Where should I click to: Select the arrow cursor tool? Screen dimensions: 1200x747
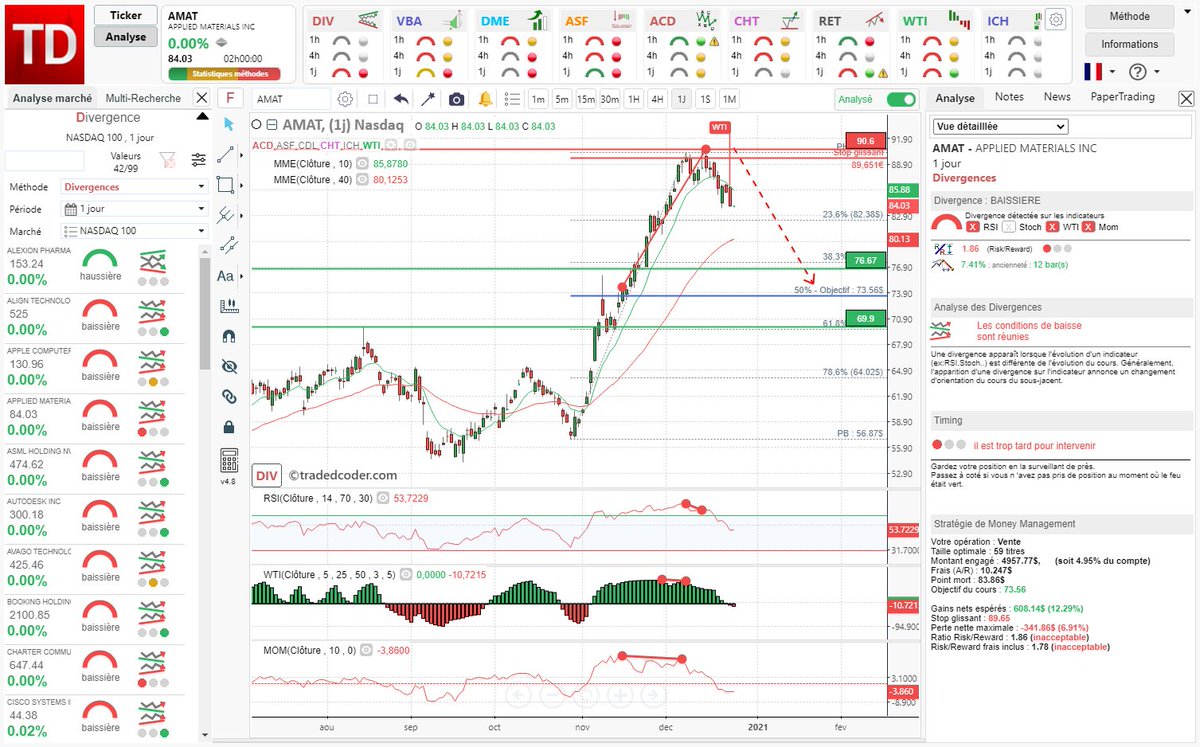[227, 124]
